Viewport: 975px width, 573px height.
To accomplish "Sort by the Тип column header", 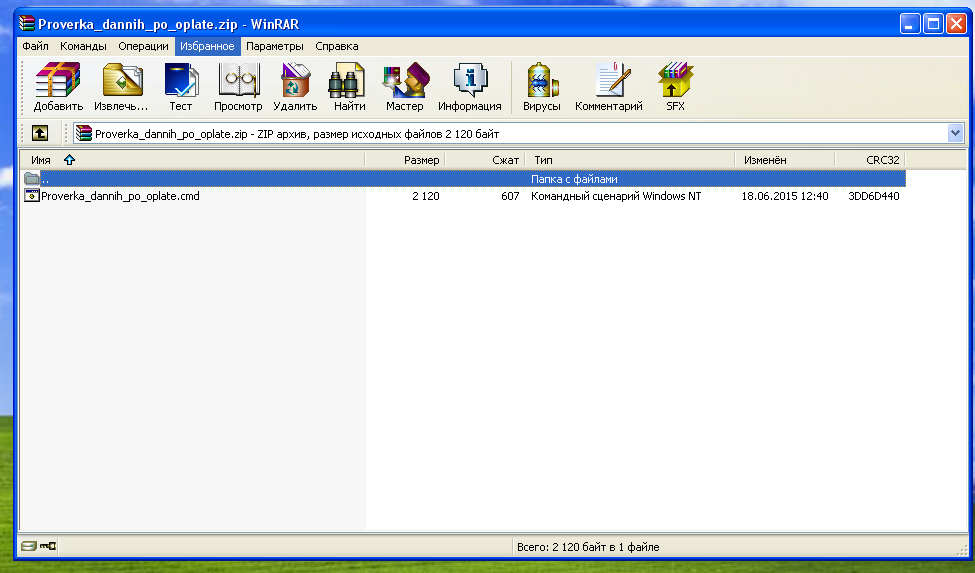I will [630, 160].
